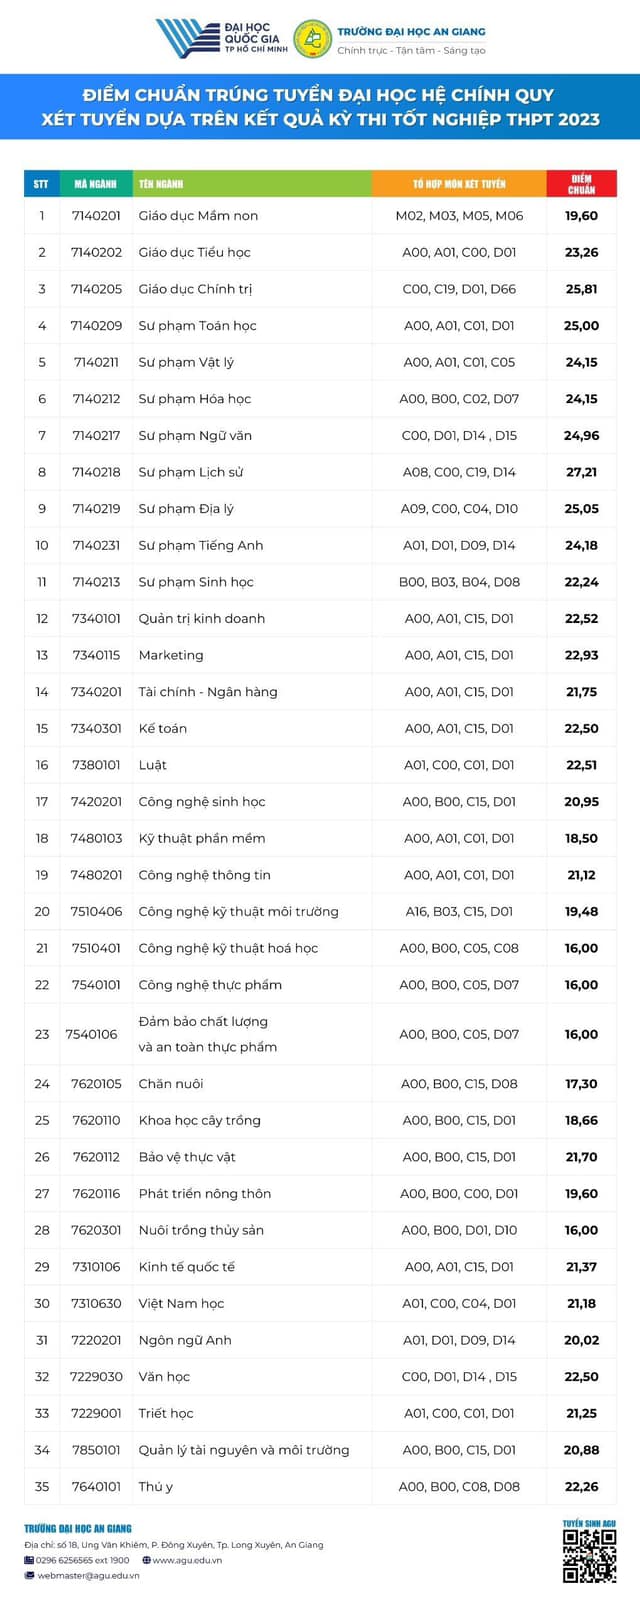Click the QR code Tuyển sinh AGU

pyautogui.click(x=589, y=1556)
